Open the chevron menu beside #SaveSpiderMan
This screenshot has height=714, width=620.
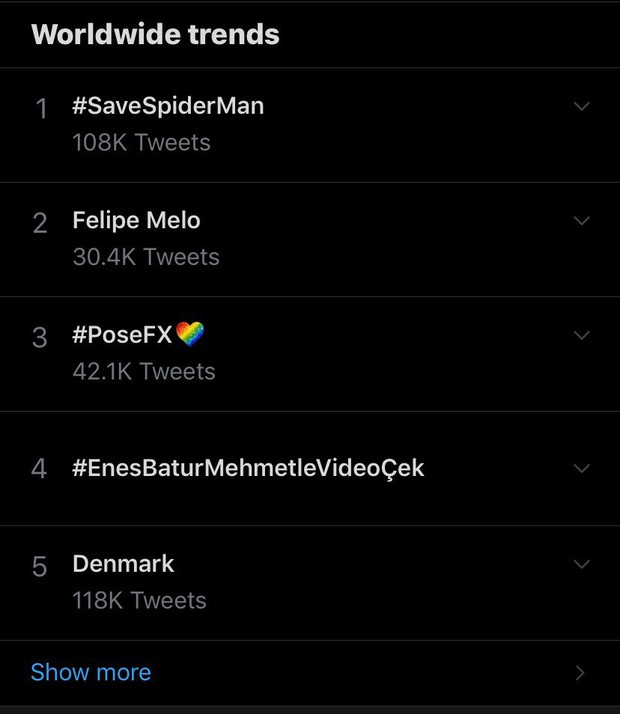pyautogui.click(x=581, y=106)
